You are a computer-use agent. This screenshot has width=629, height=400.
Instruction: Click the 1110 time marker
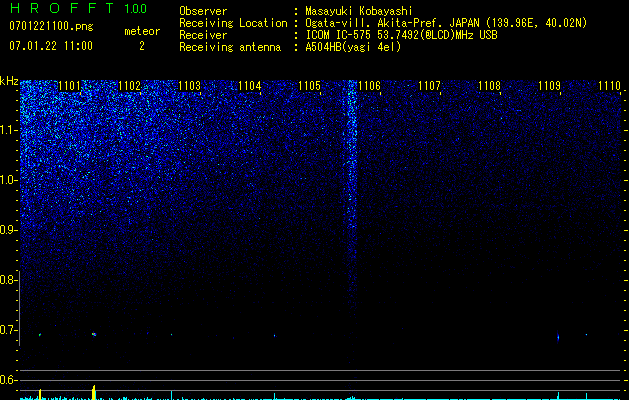coord(609,86)
